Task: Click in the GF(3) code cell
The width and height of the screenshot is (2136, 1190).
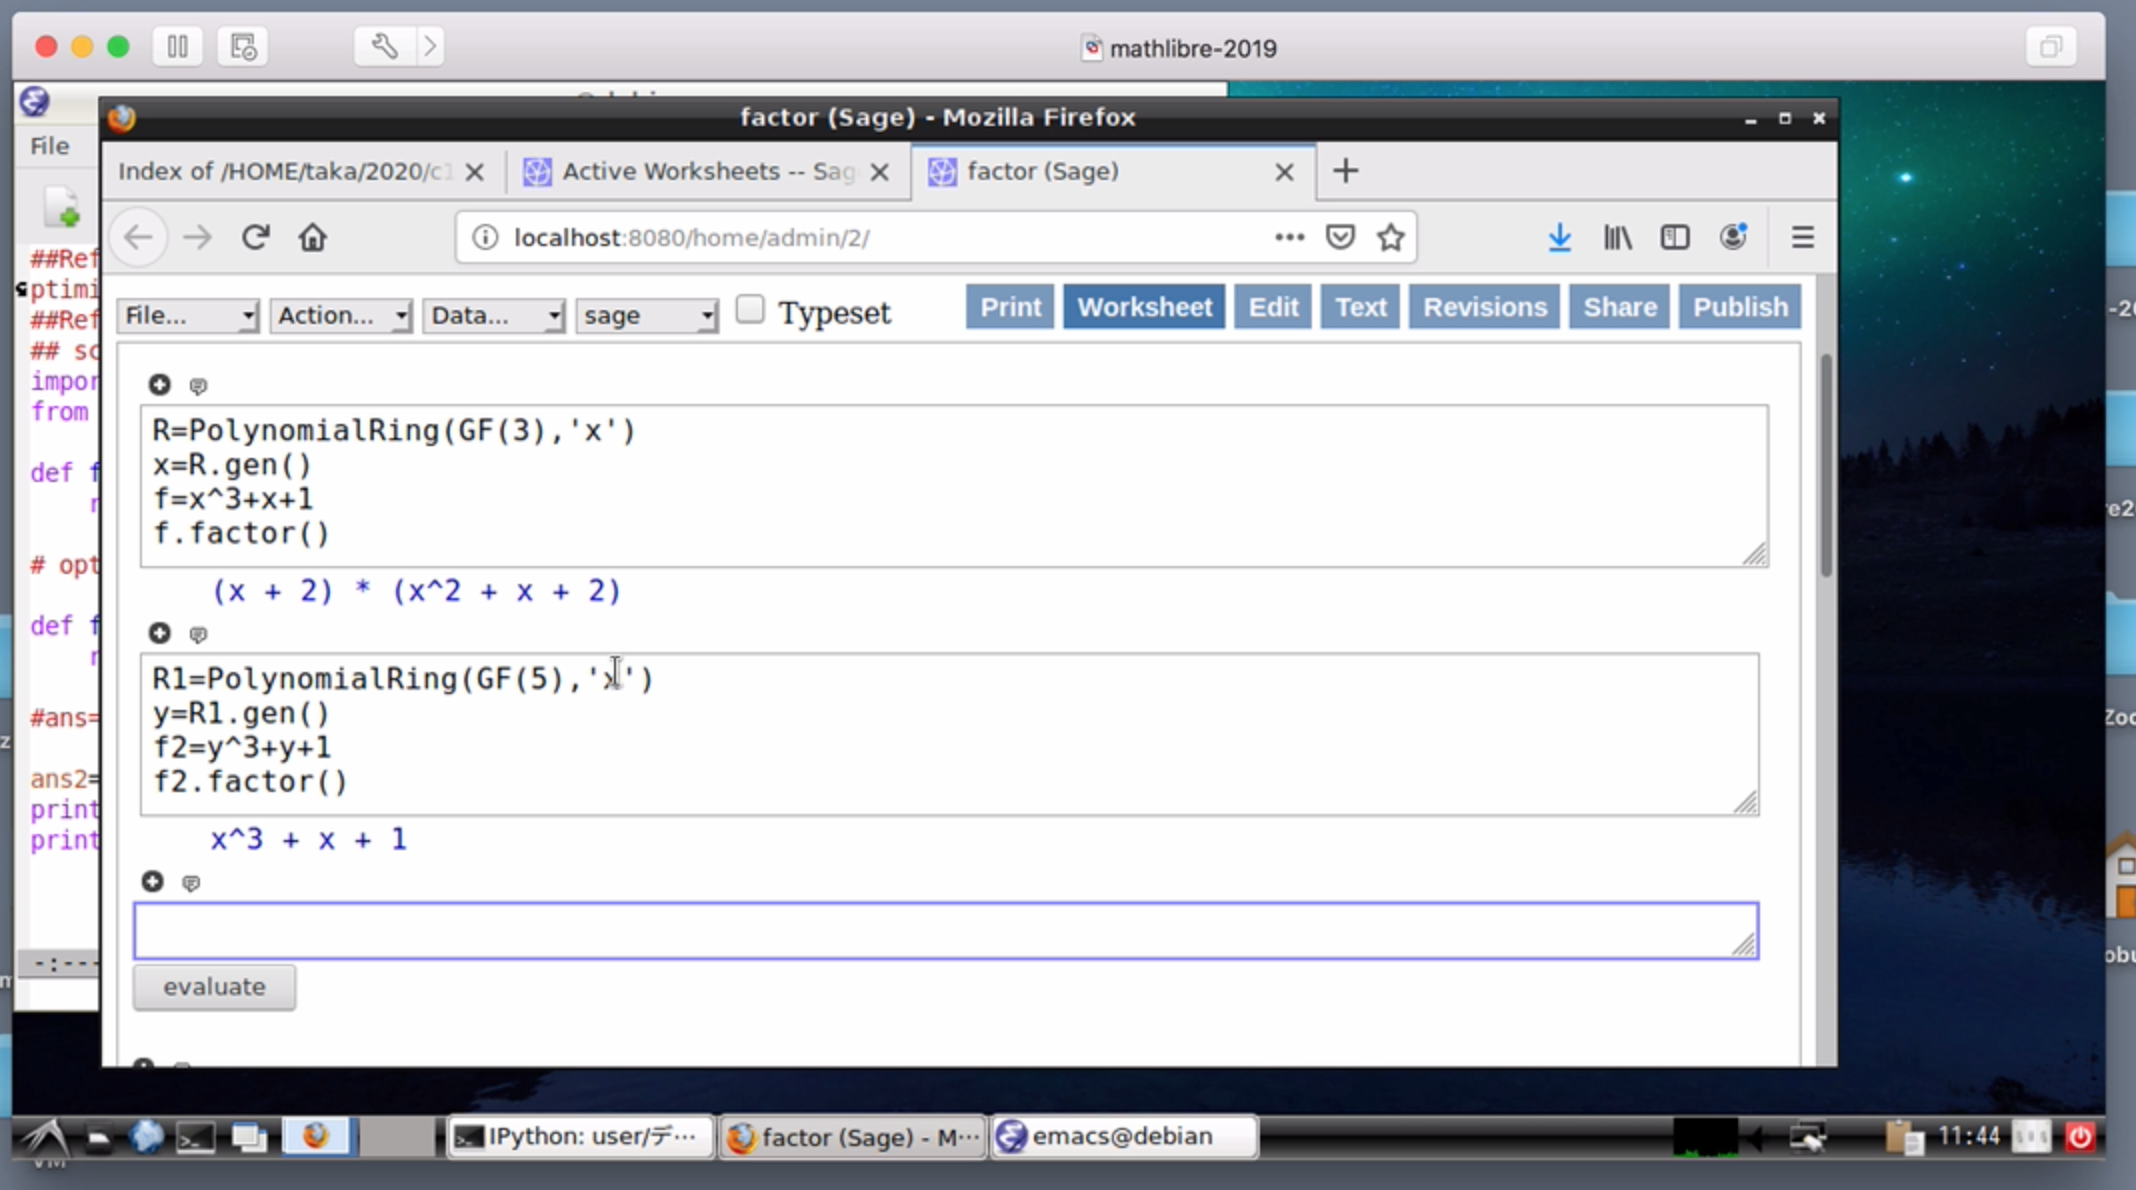Action: pos(954,486)
